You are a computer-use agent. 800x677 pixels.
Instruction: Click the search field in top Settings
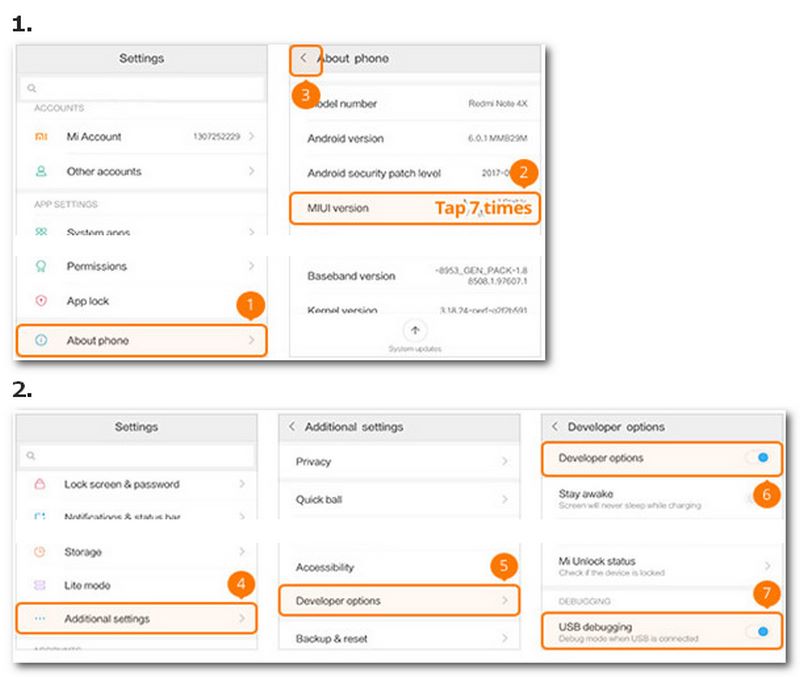point(141,88)
